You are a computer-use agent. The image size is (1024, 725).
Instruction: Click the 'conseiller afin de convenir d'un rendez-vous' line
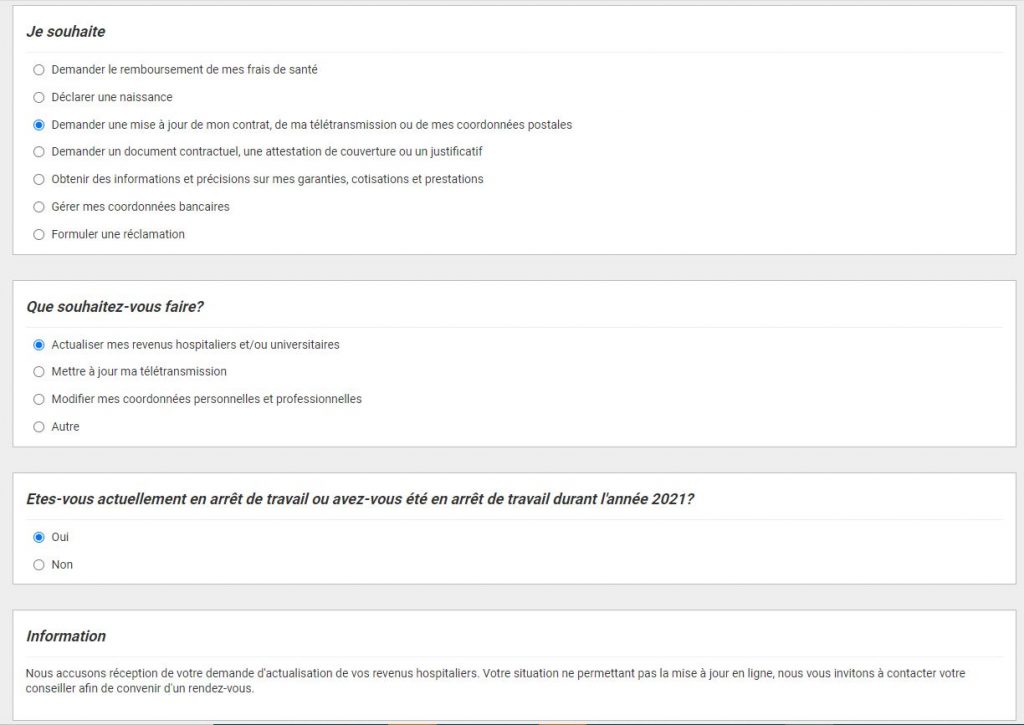tap(140, 689)
